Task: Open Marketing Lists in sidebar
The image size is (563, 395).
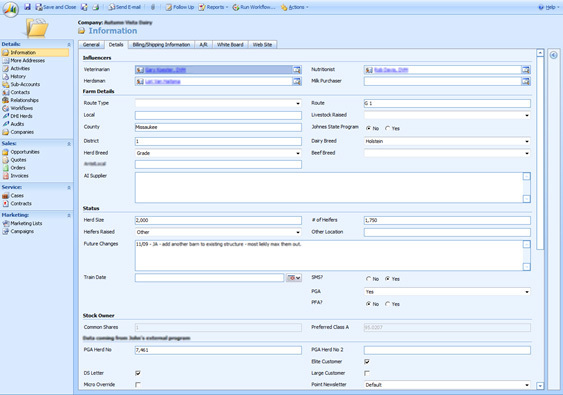Action: (x=22, y=223)
